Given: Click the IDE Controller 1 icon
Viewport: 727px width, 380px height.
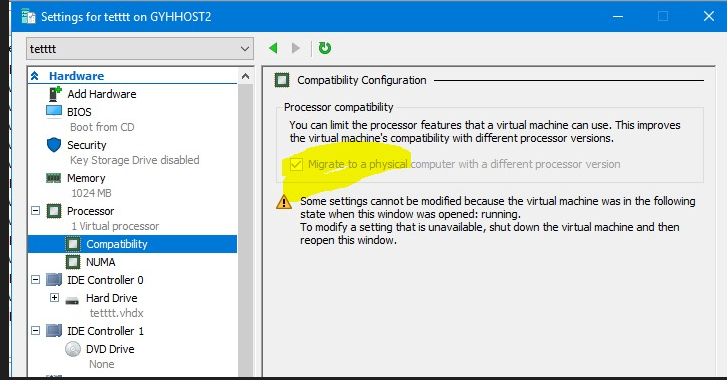Looking at the screenshot, I should [54, 330].
